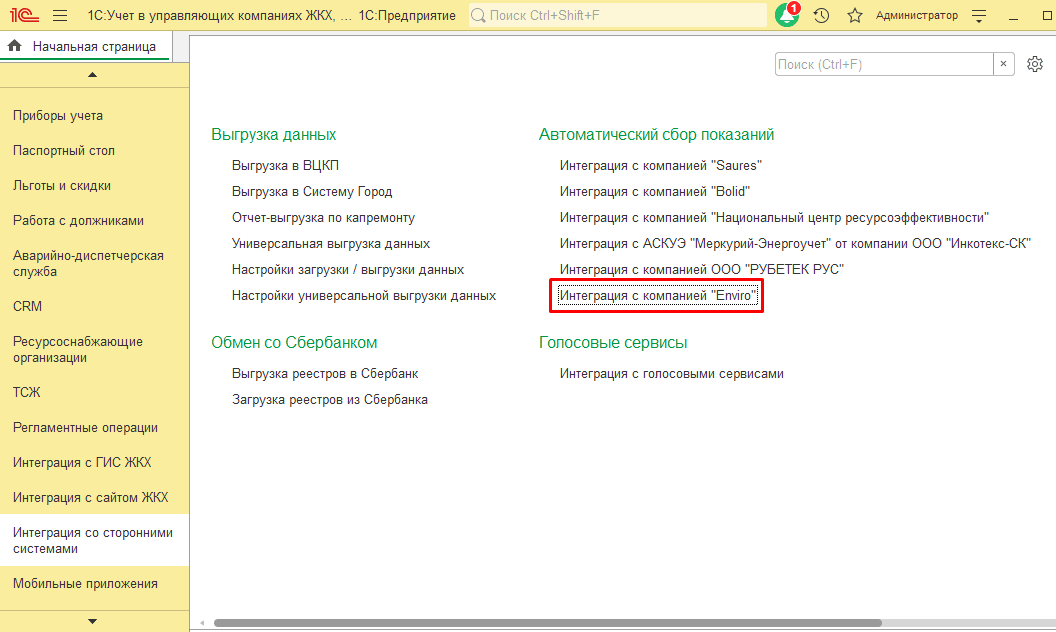Open the Льготы и скидки section
This screenshot has height=632, width=1056.
62,185
